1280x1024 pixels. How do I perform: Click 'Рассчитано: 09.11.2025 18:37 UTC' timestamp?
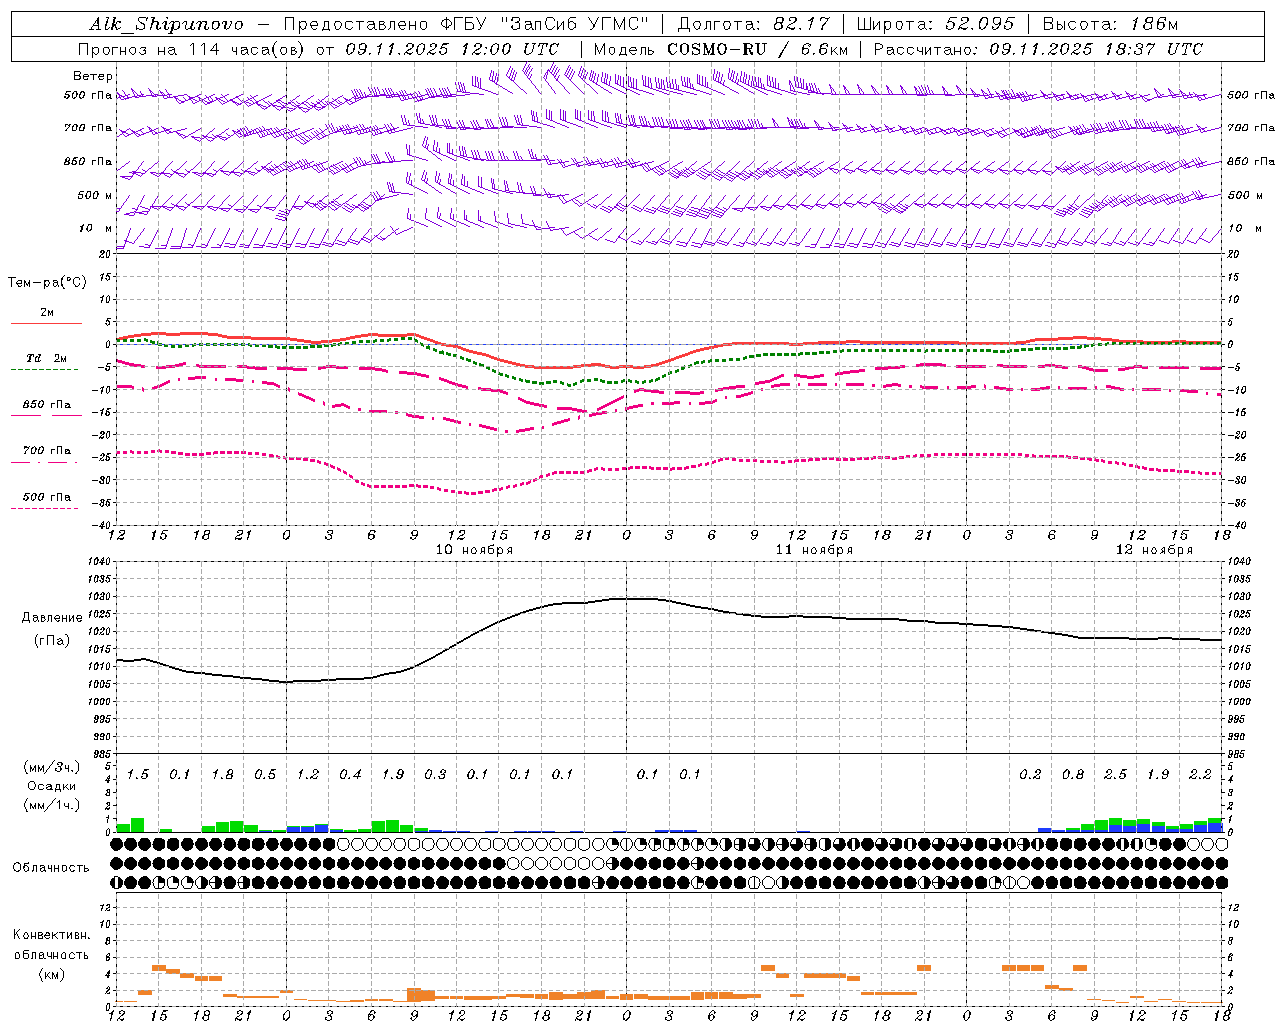pos(1038,49)
